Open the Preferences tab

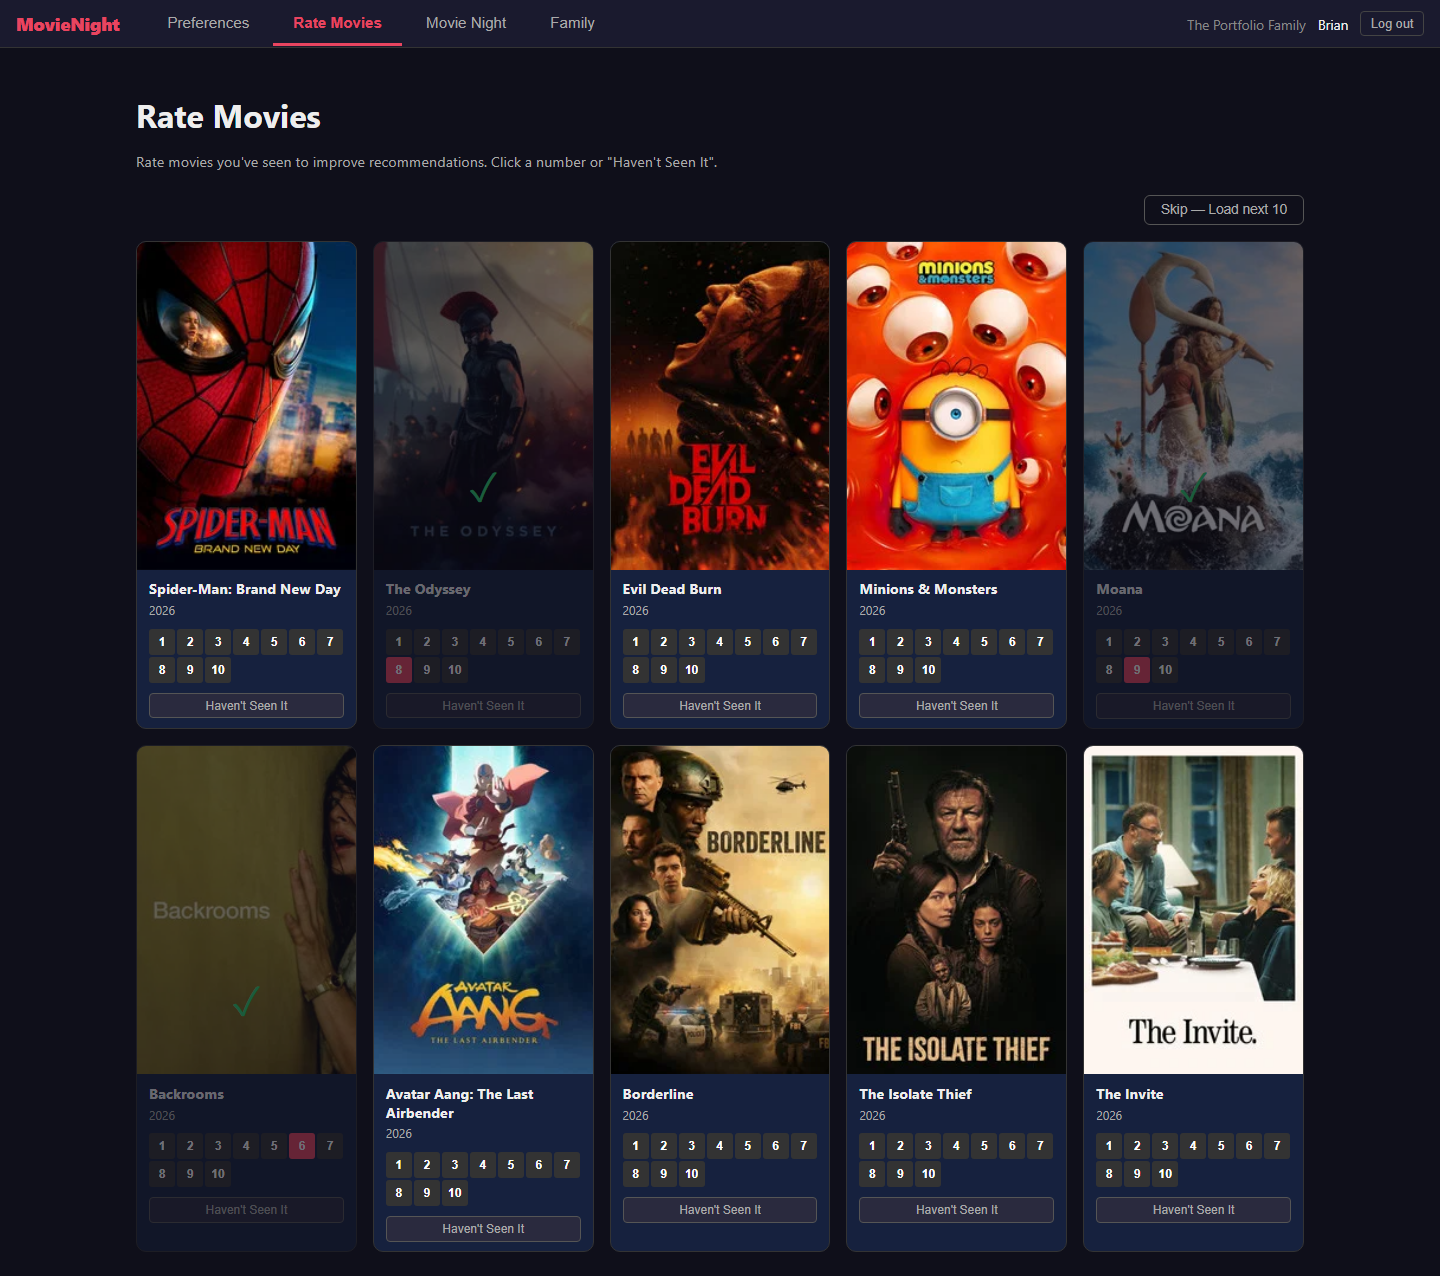click(208, 23)
